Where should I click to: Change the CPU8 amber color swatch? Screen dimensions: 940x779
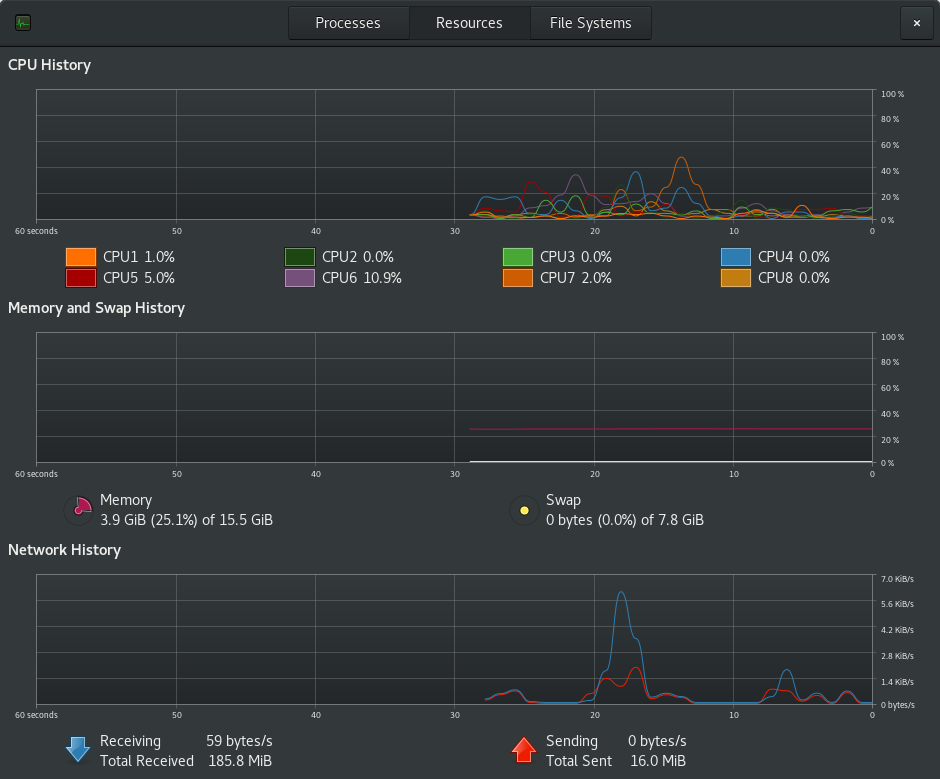click(x=736, y=278)
